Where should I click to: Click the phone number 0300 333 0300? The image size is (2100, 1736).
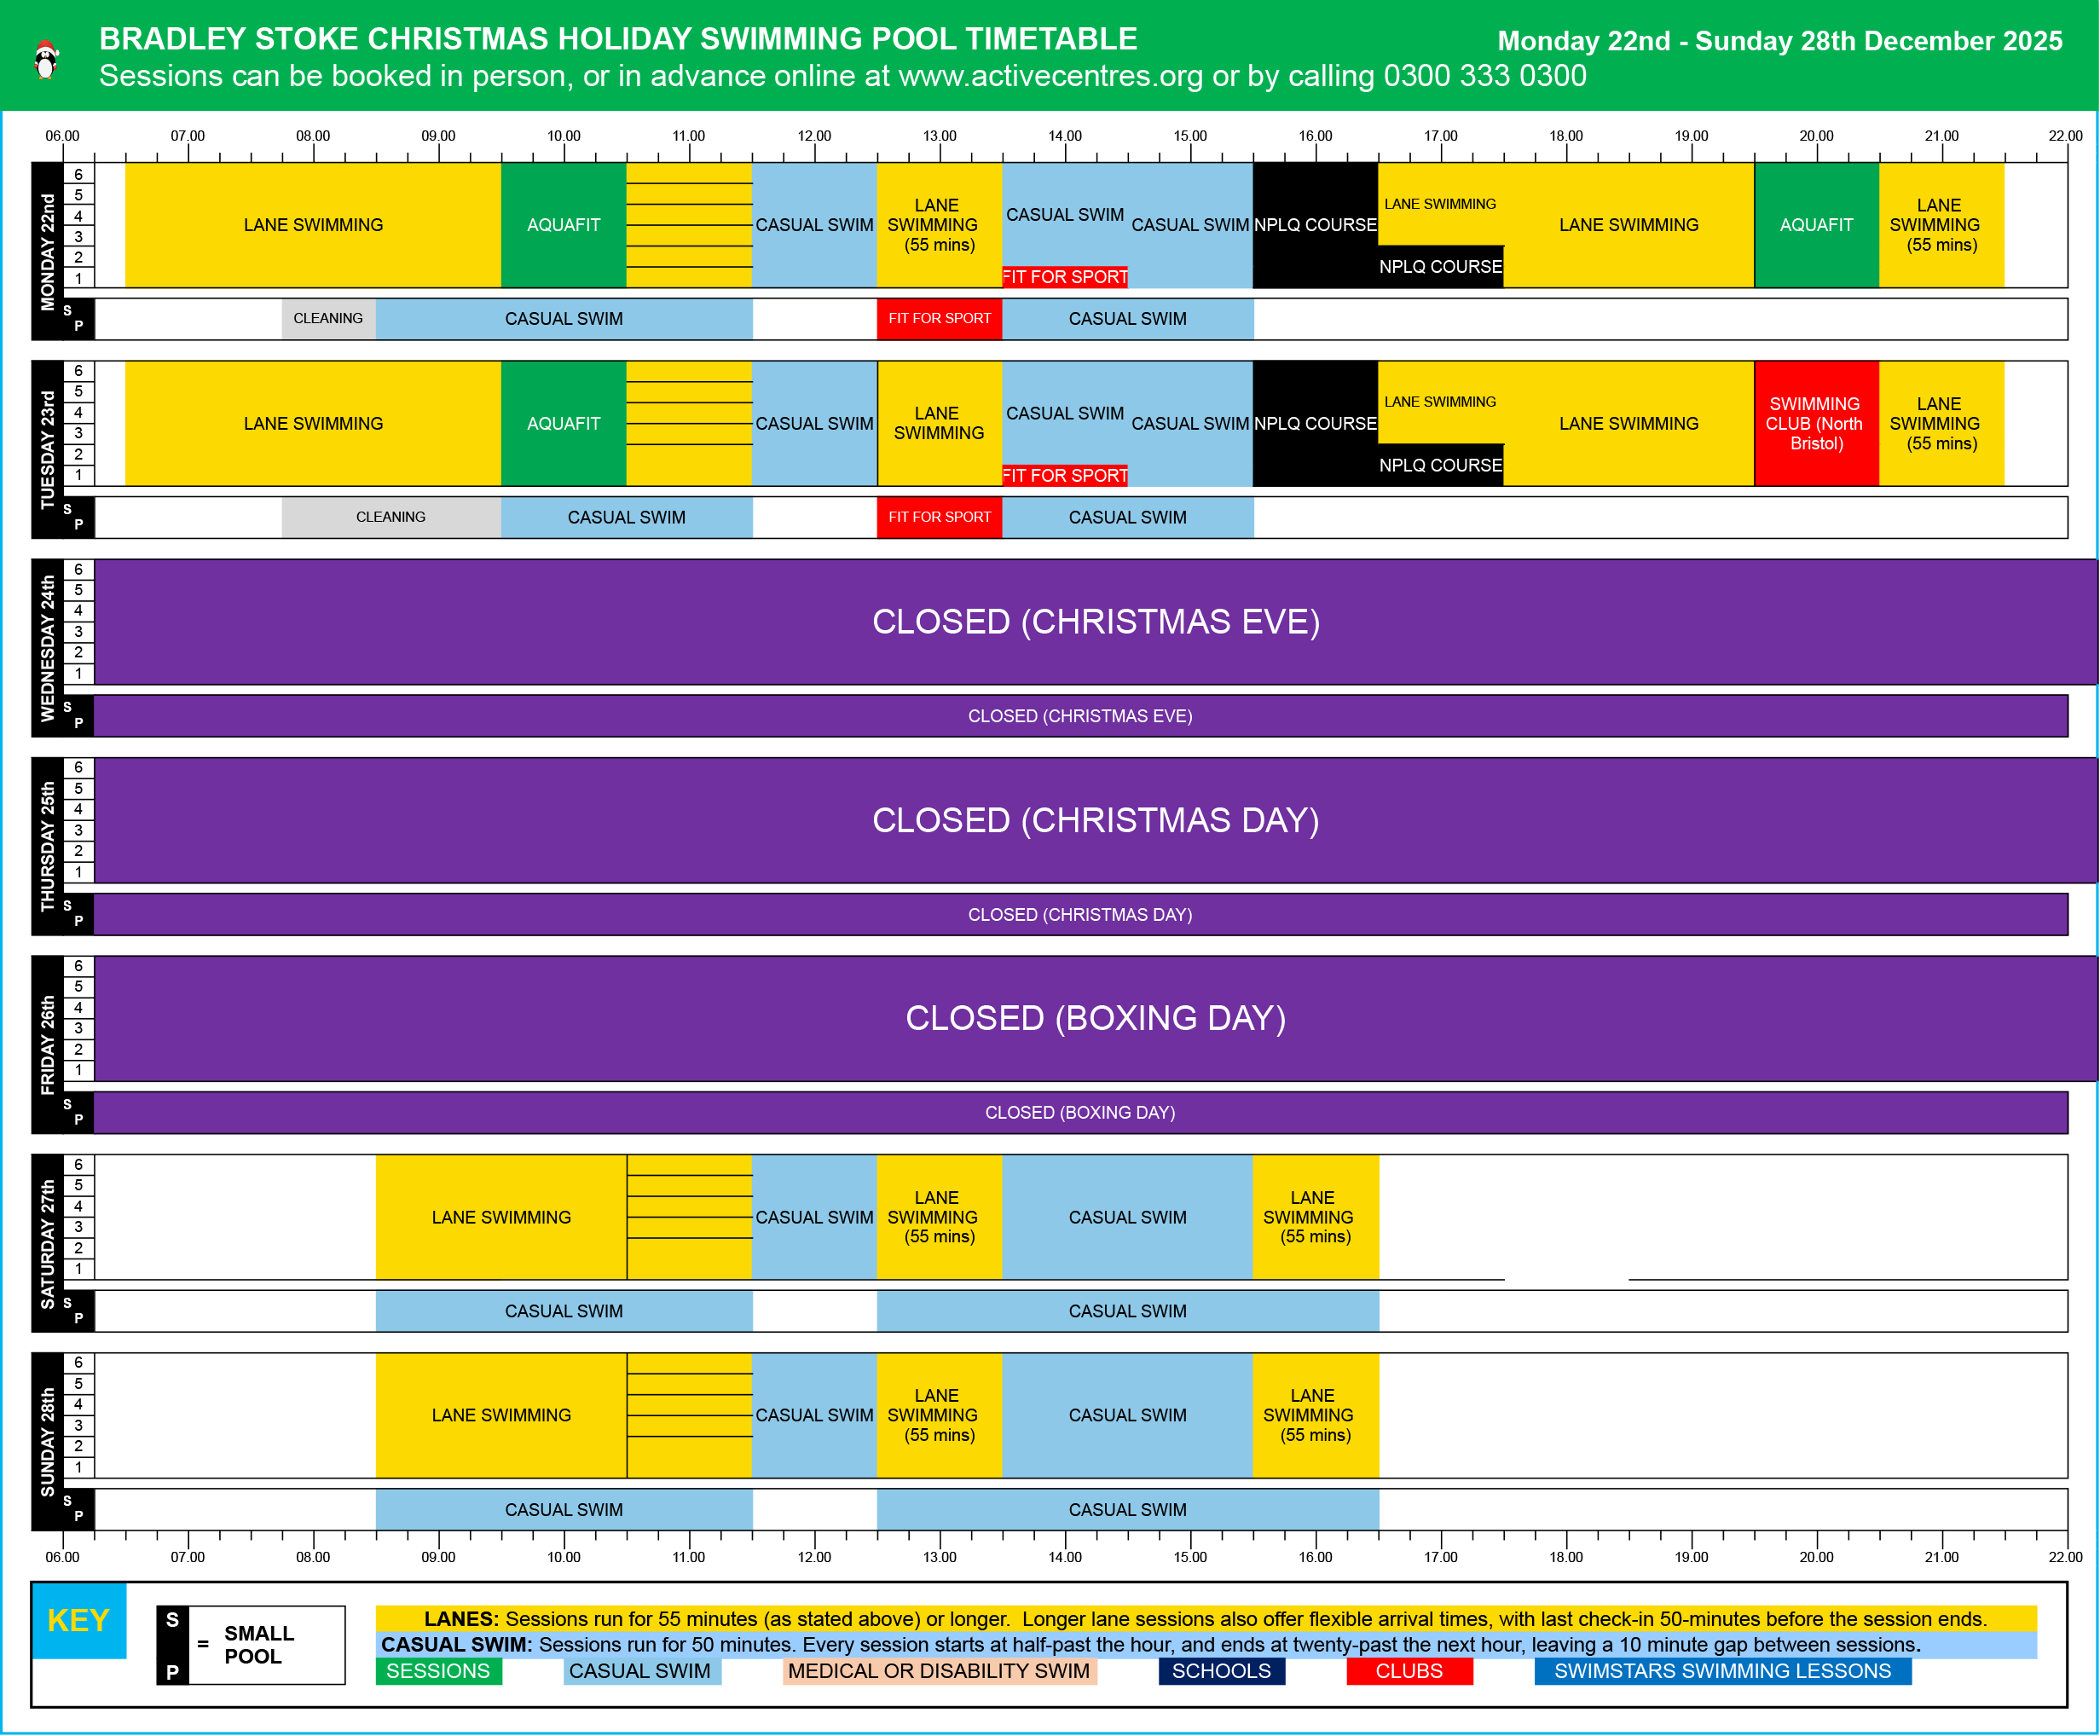(1485, 75)
